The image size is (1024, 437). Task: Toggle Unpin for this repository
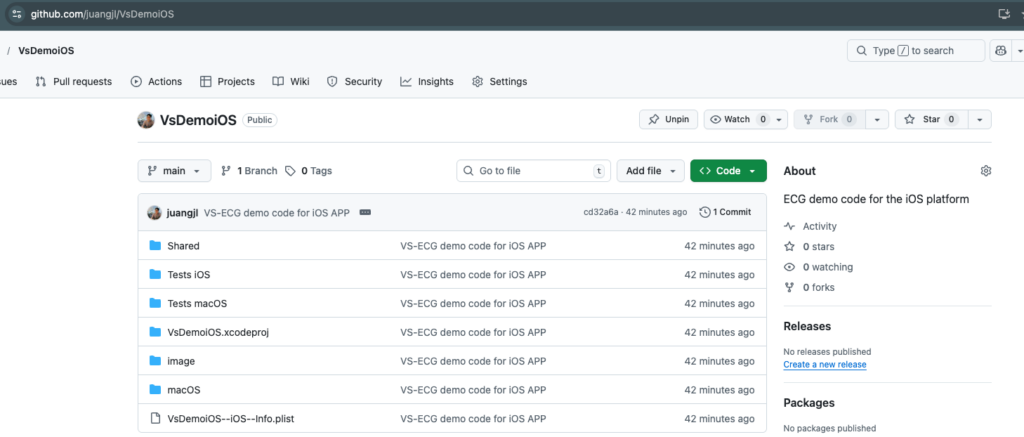click(668, 120)
